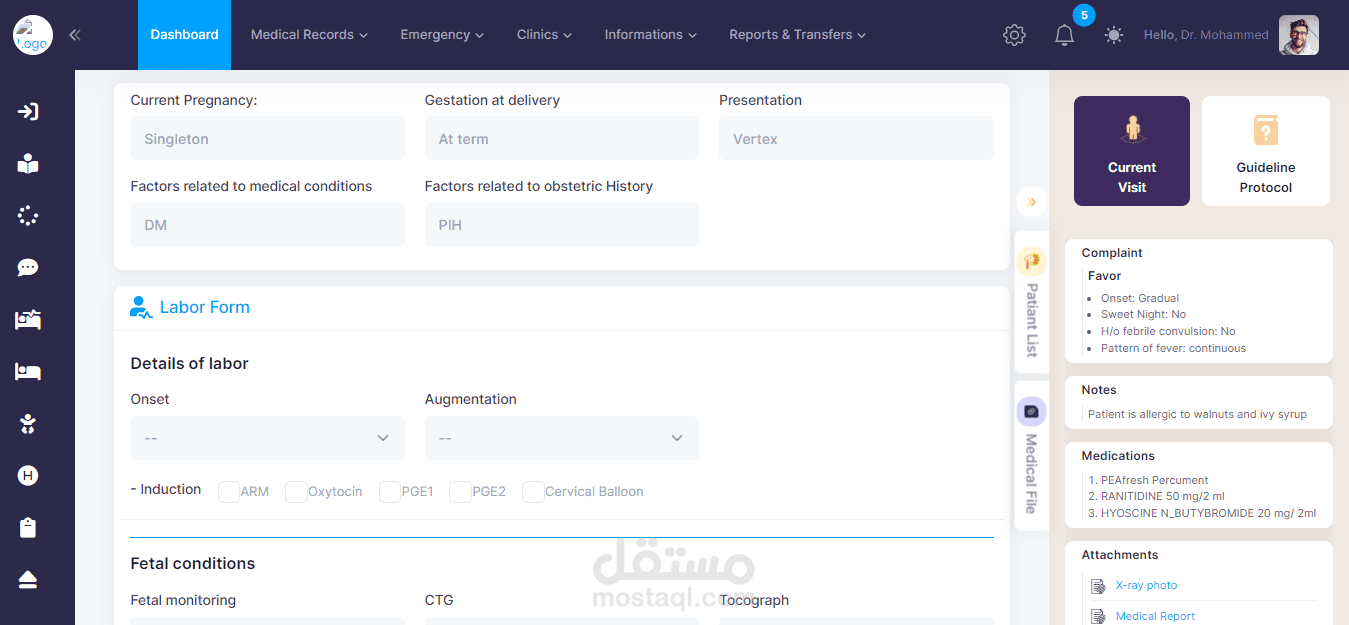
Task: Click the Gestation at delivery field
Action: point(561,139)
